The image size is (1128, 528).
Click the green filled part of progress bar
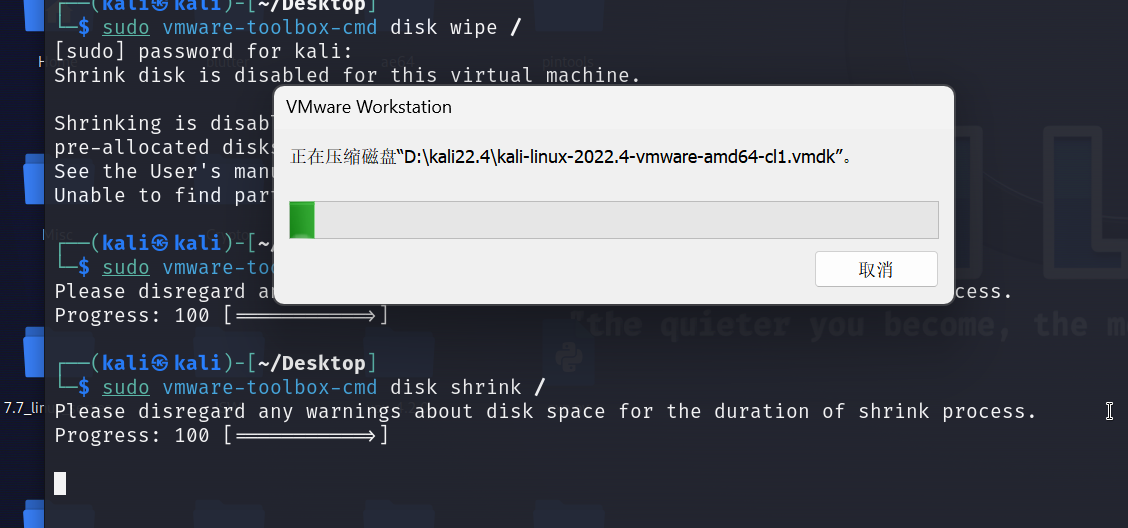302,220
